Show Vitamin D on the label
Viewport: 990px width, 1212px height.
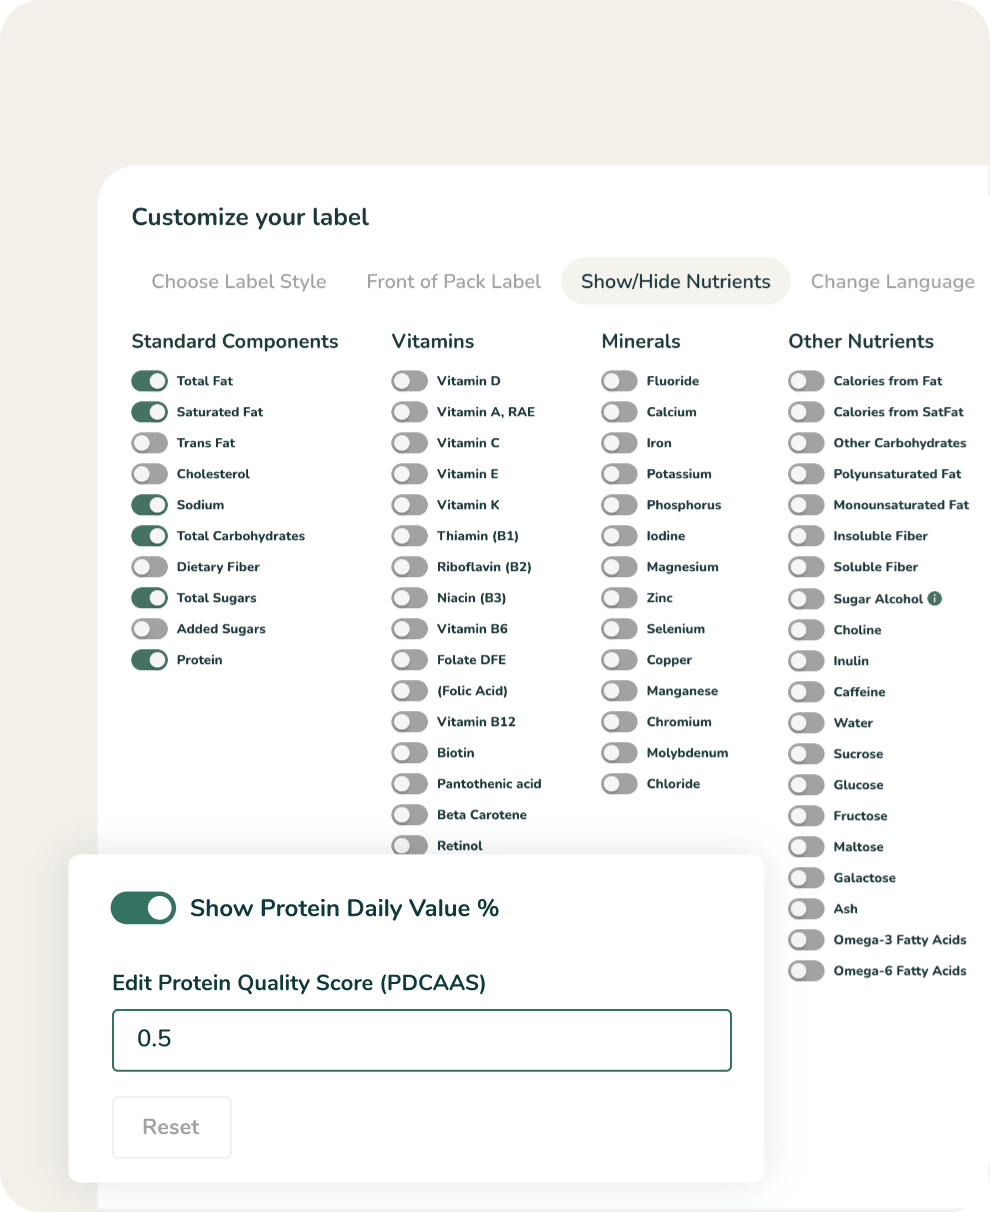(409, 381)
